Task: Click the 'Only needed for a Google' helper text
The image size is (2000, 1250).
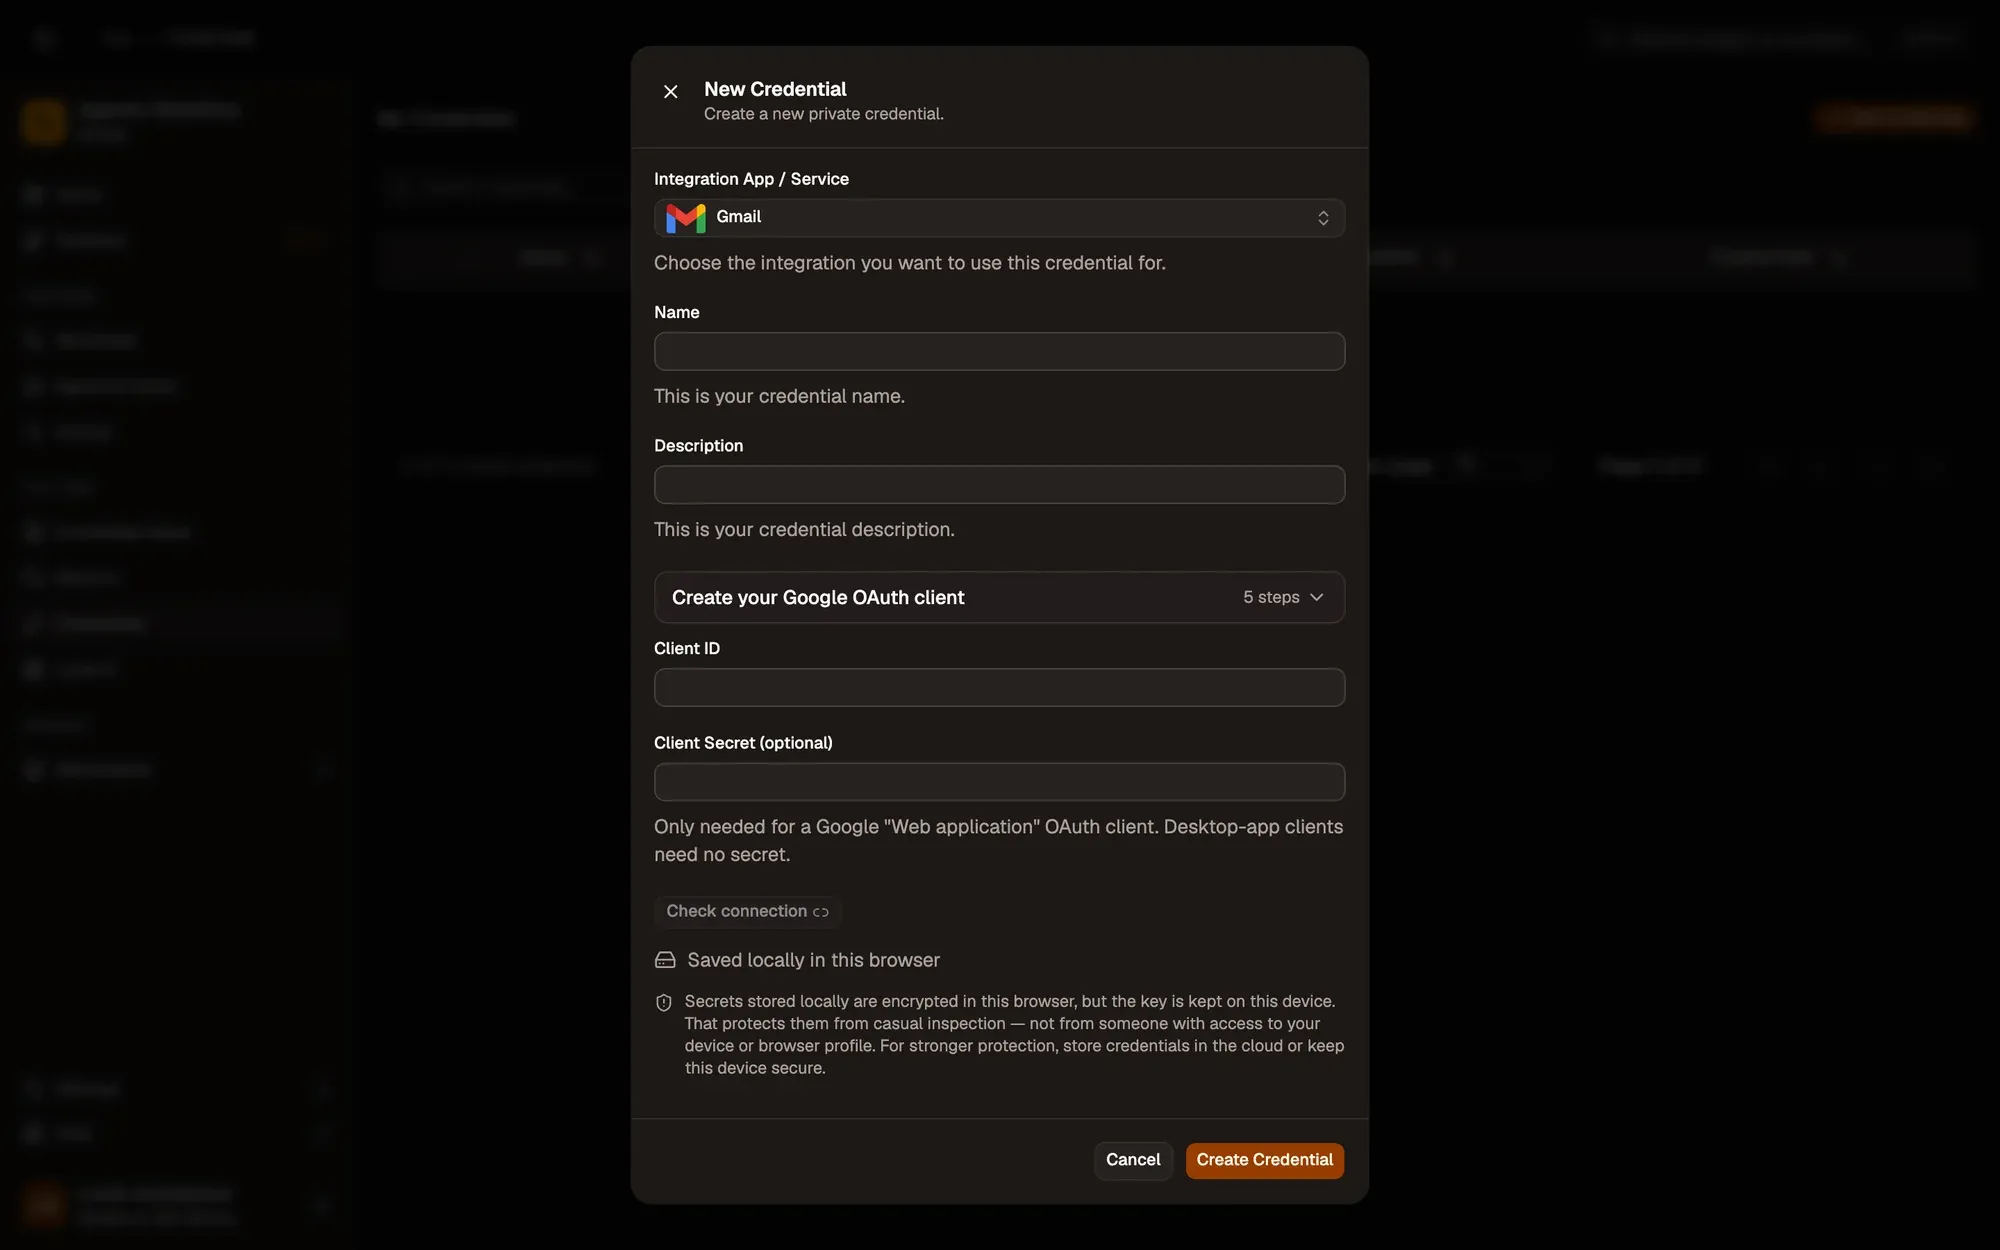Action: click(998, 840)
